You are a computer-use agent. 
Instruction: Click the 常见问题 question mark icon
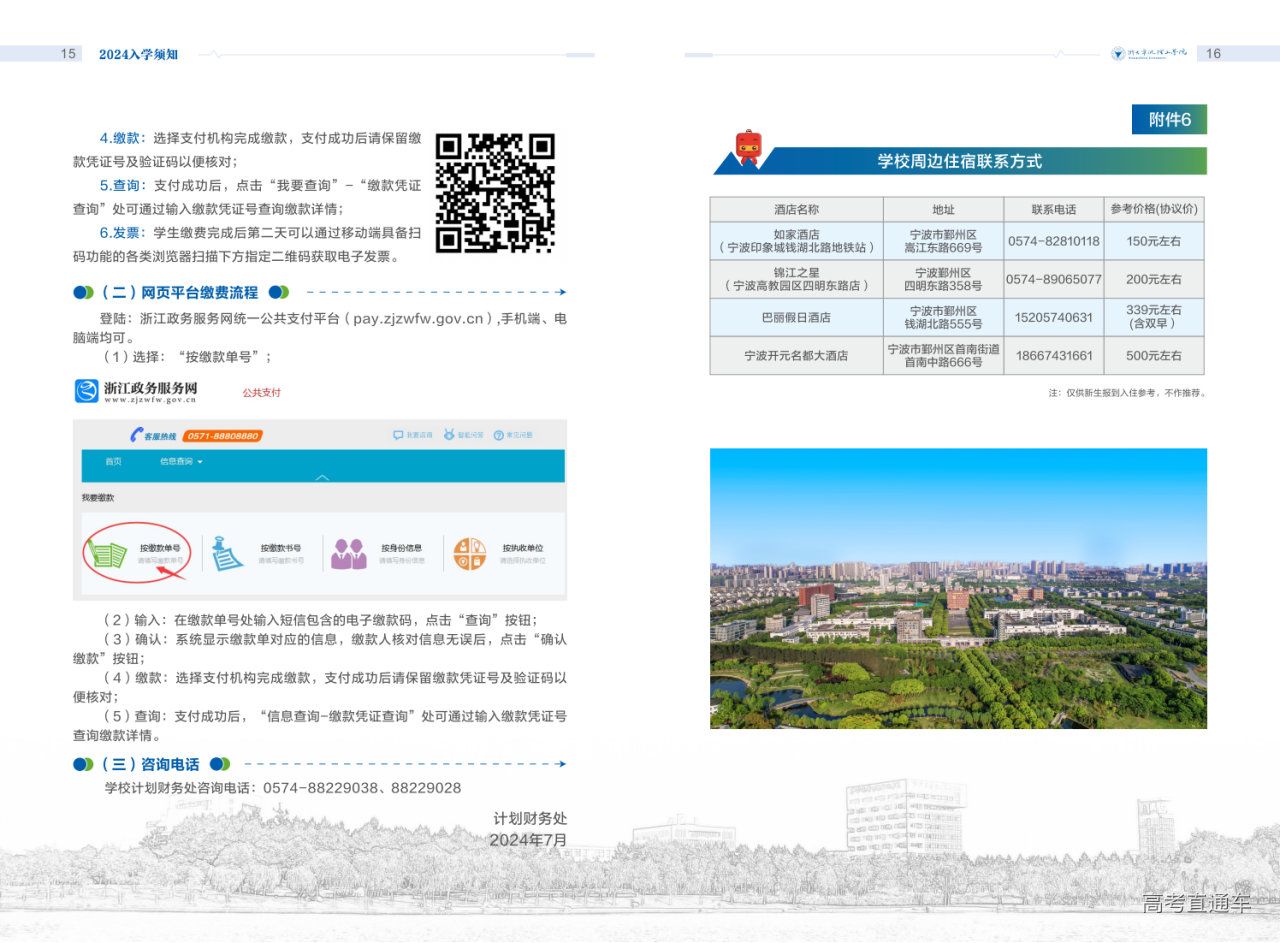tap(498, 436)
